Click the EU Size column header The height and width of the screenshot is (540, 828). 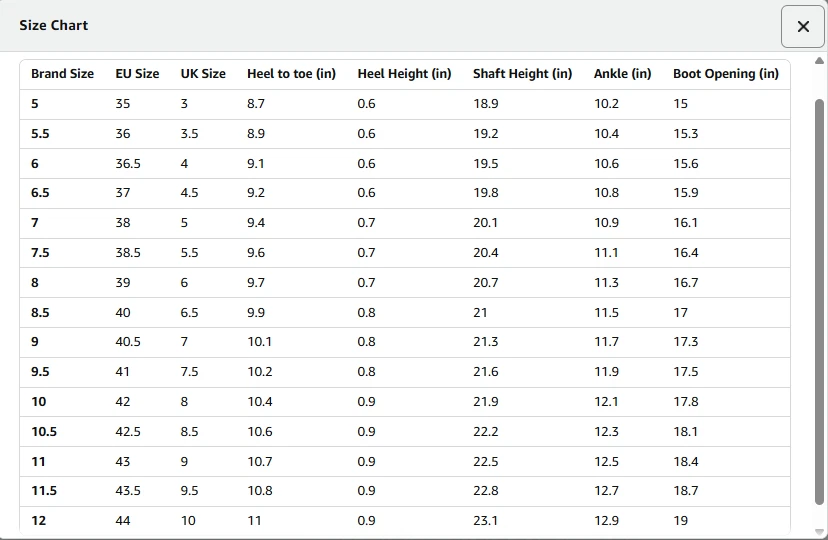[137, 74]
